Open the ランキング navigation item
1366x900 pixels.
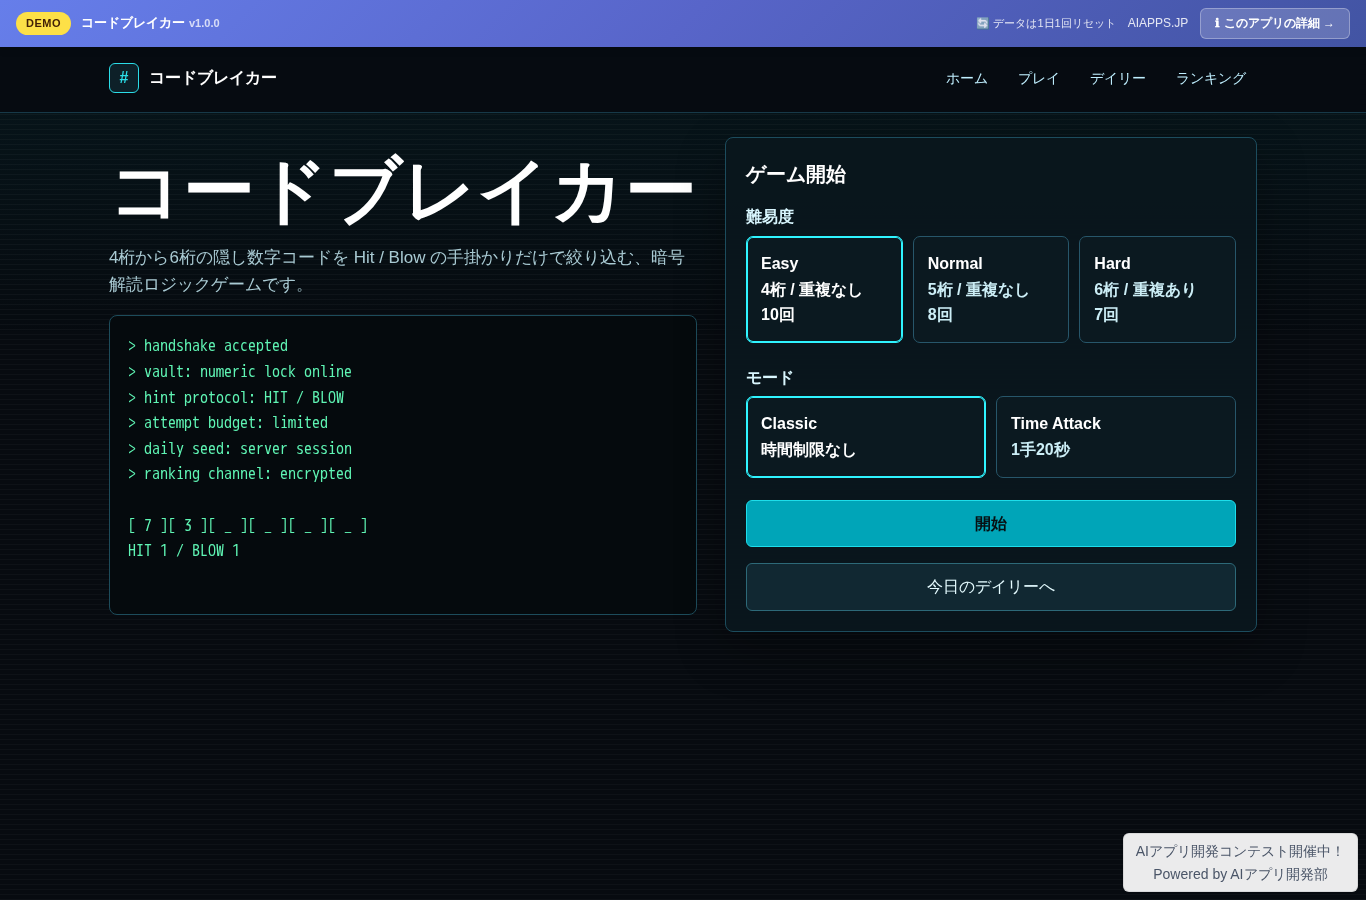[x=1211, y=79]
